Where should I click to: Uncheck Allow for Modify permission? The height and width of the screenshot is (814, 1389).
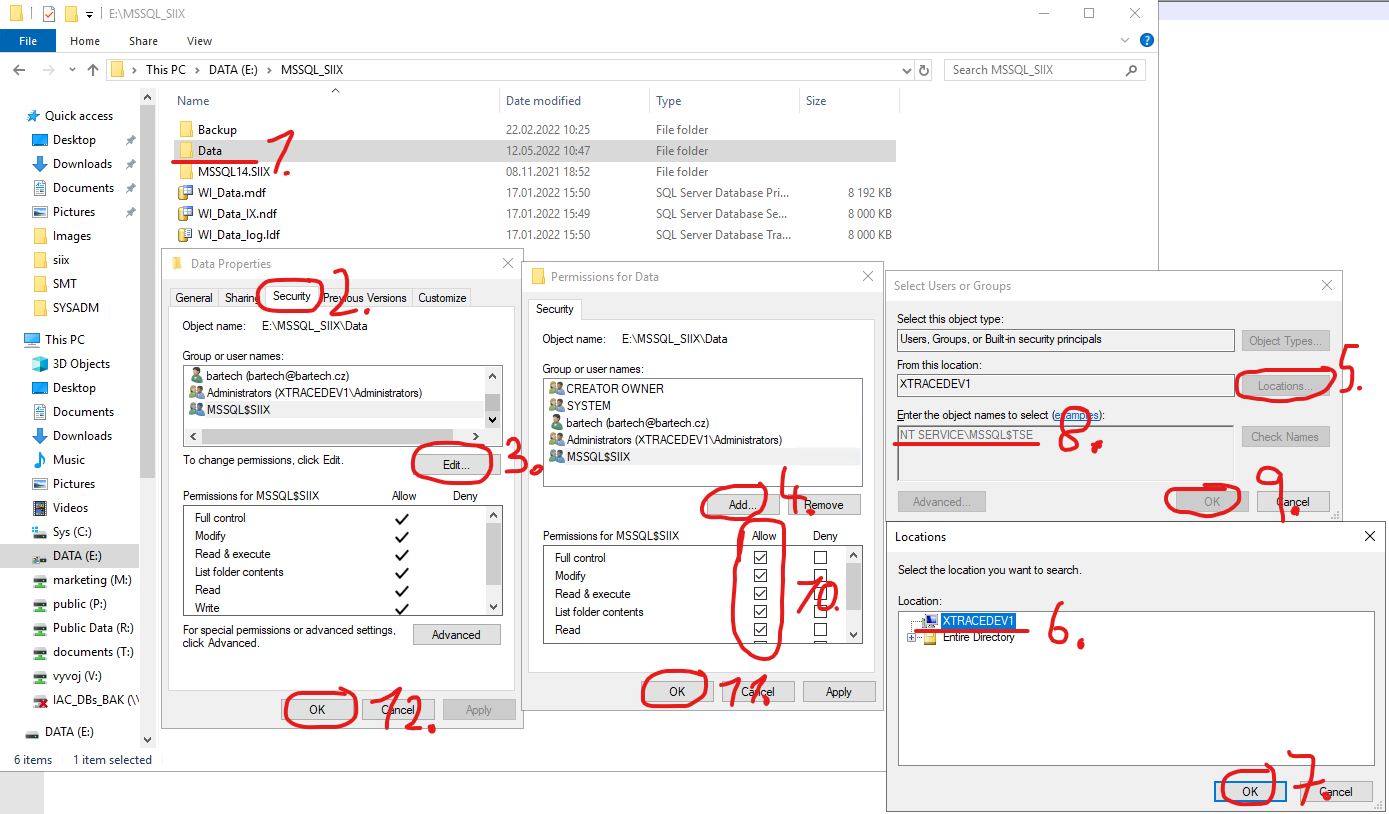click(760, 575)
